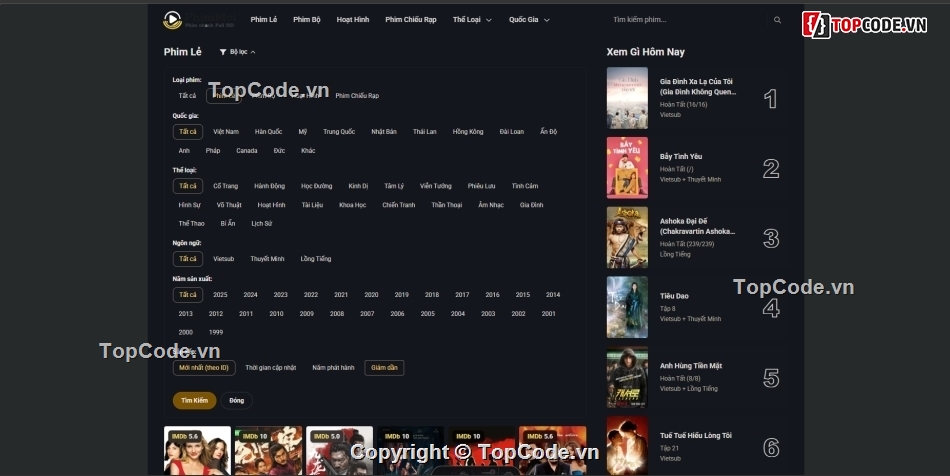Select Viễn Tưởng genre filter
Screen dimensions: 950x476
point(436,186)
